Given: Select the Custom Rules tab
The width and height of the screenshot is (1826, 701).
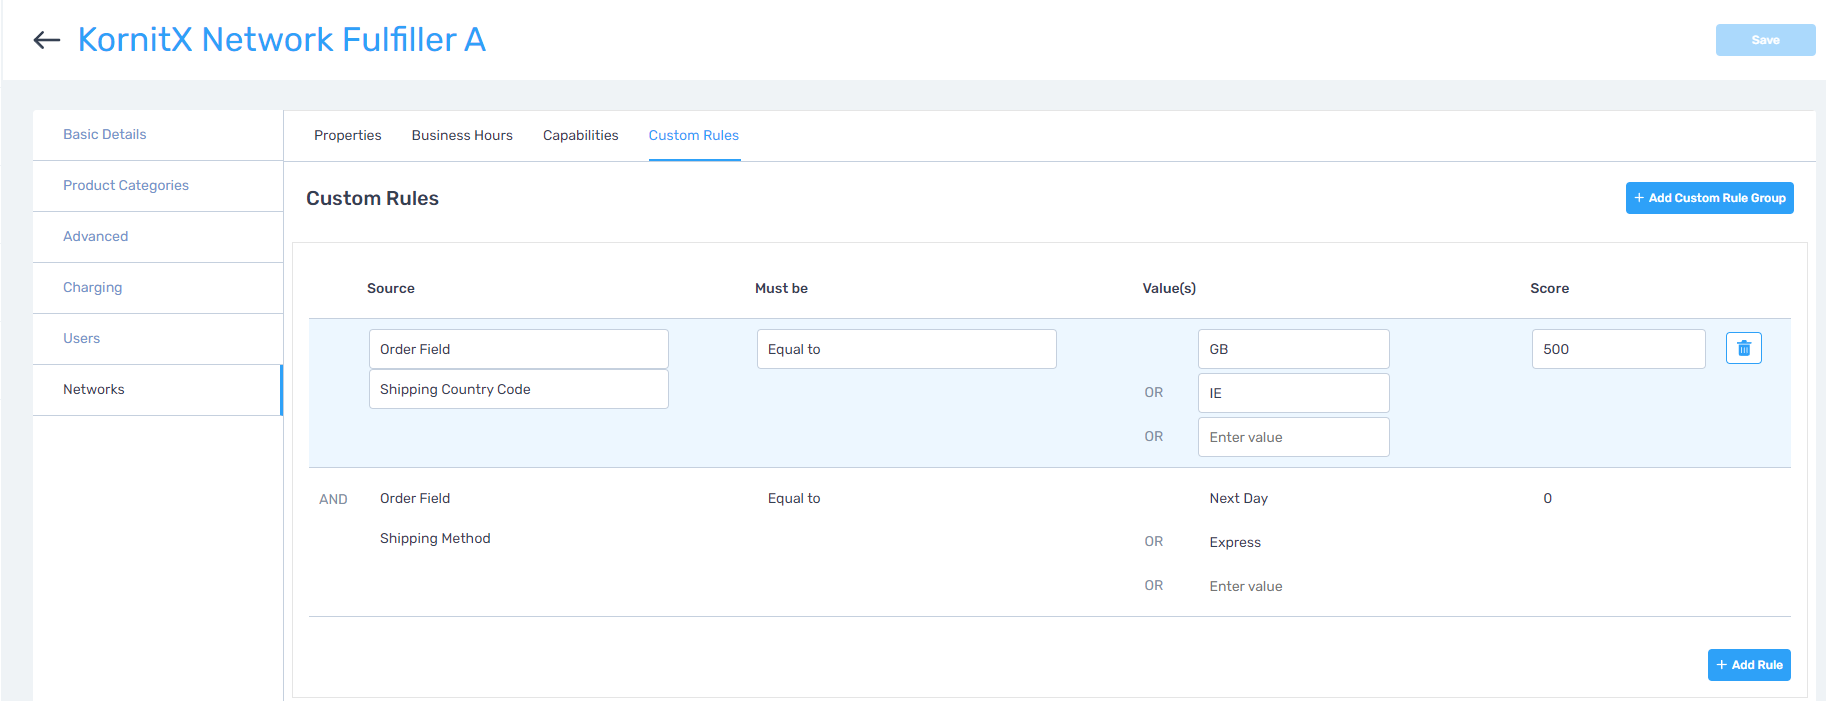Looking at the screenshot, I should 693,135.
